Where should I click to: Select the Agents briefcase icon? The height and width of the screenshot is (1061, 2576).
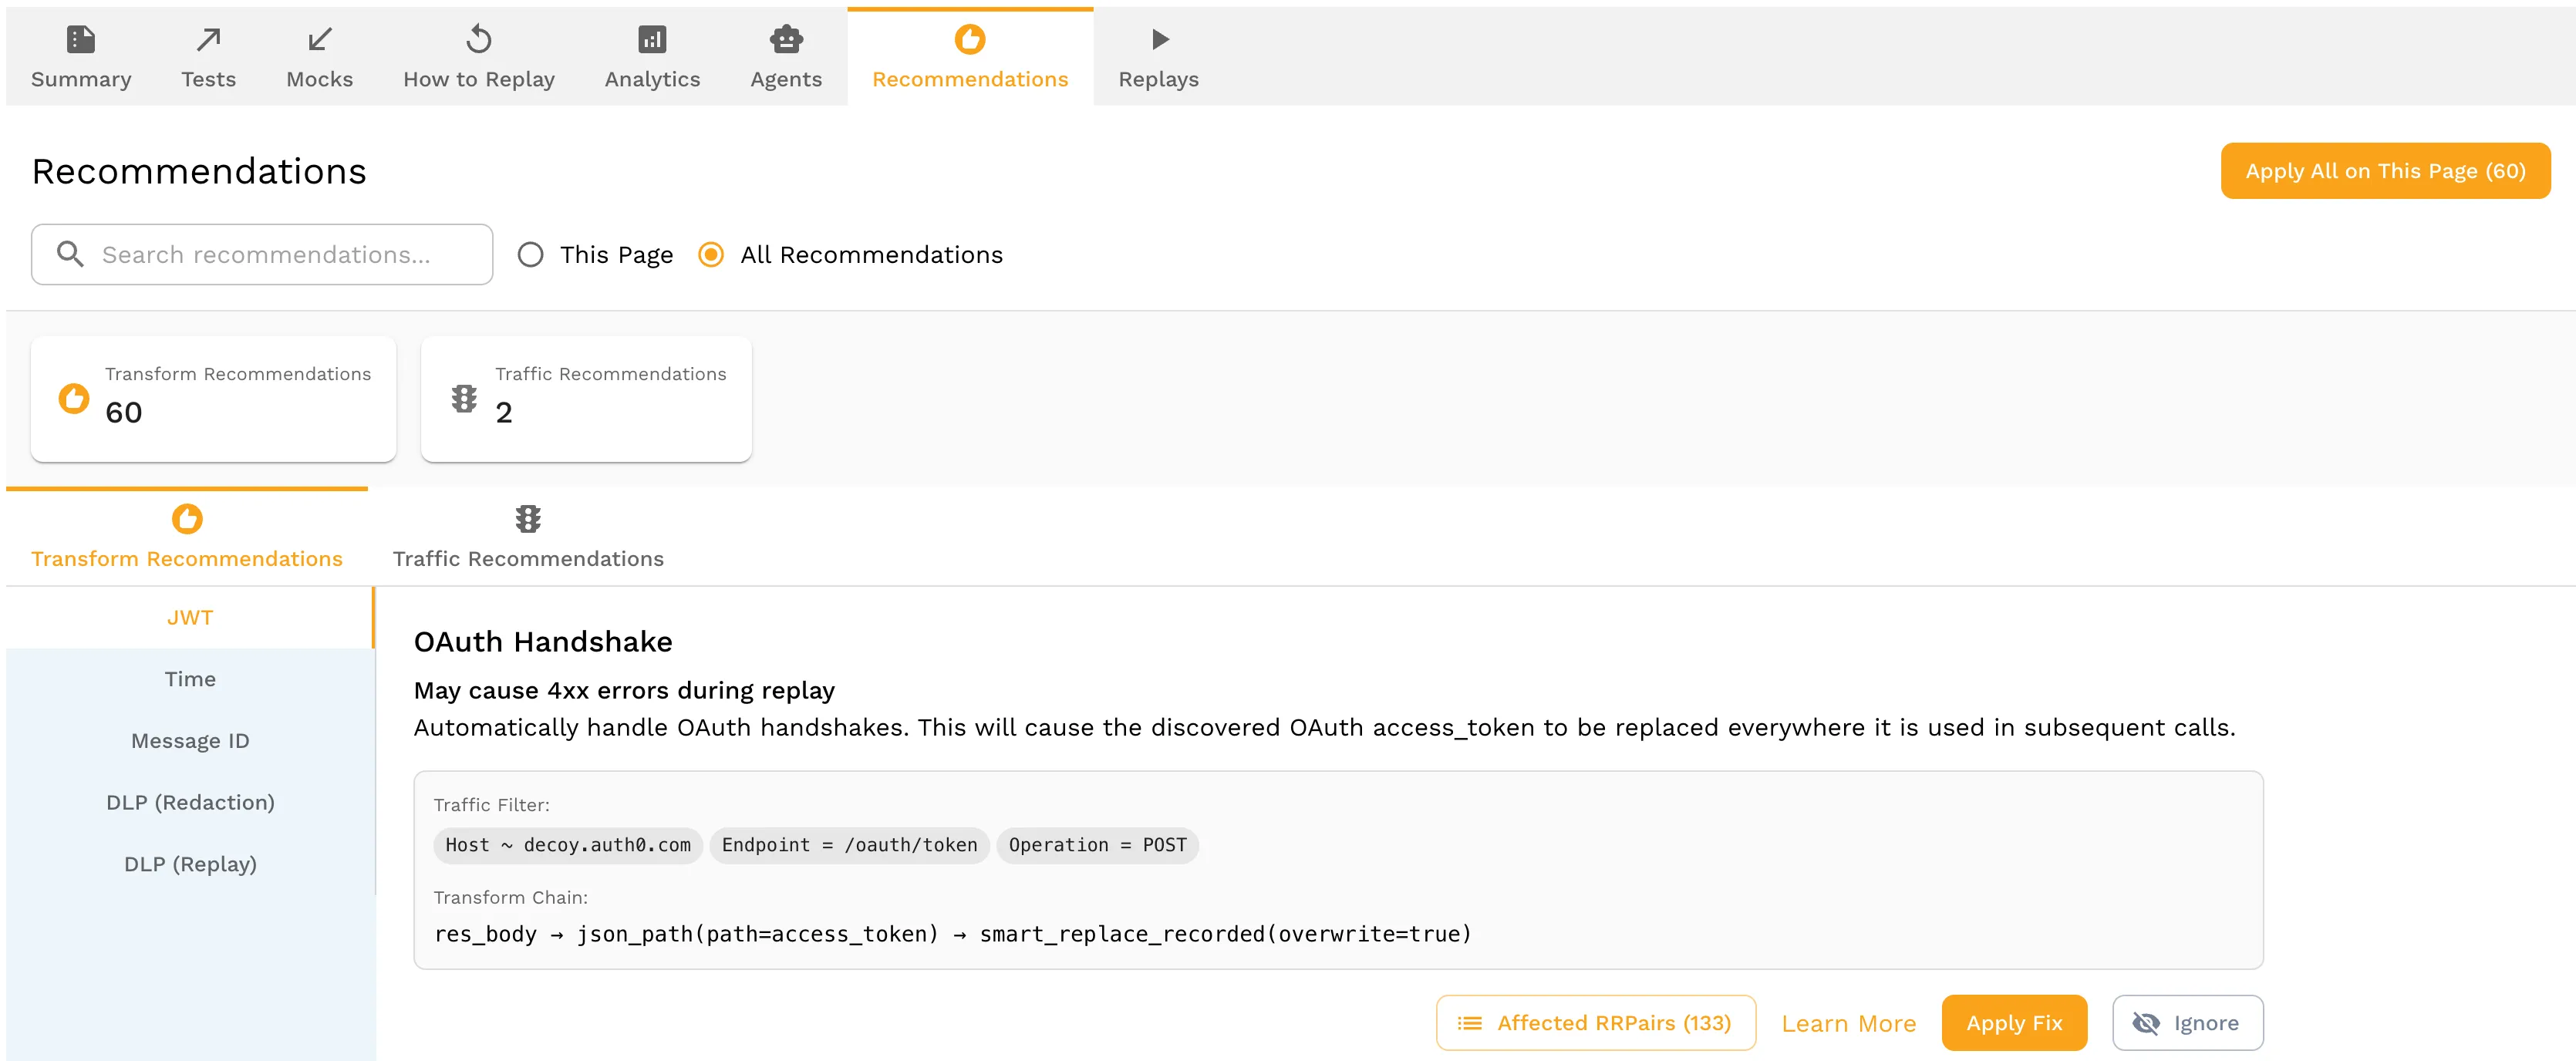click(786, 39)
